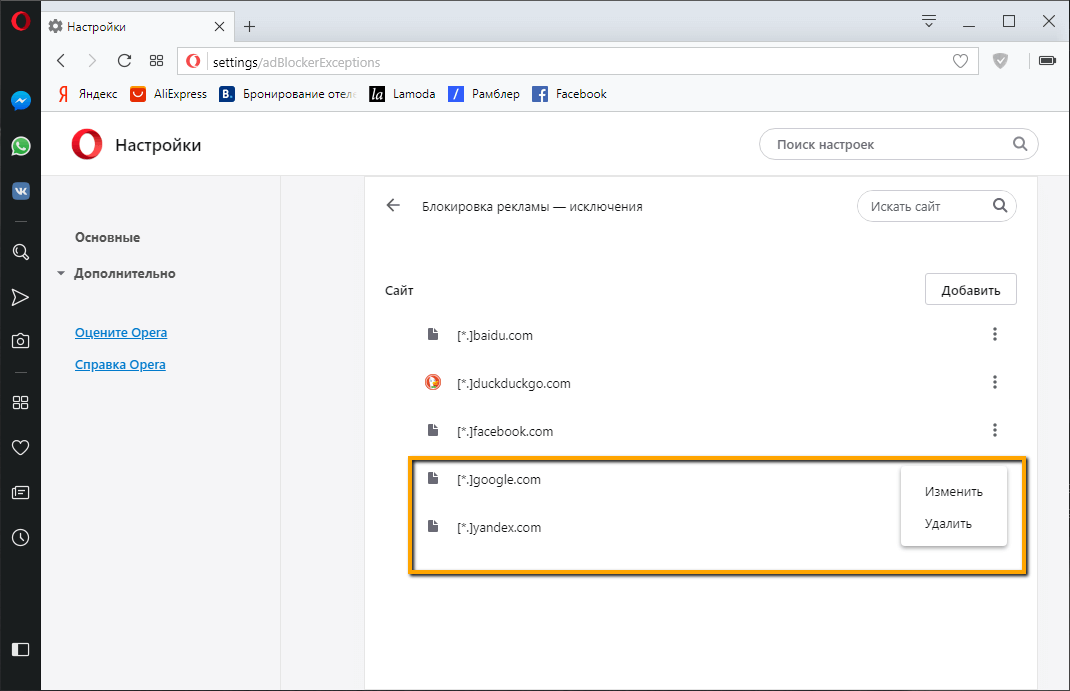Add page to bookmarks with heart icon
Viewport: 1070px width, 691px height.
tap(960, 61)
